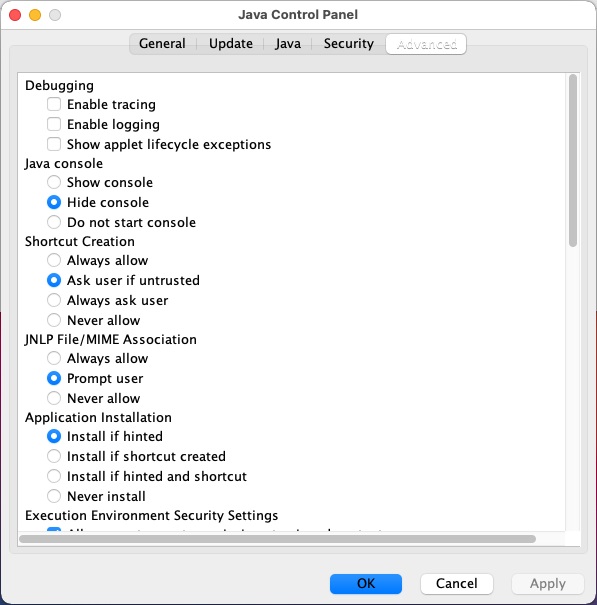Click the vertical scrollbar thumb
This screenshot has width=597, height=605.
point(573,160)
